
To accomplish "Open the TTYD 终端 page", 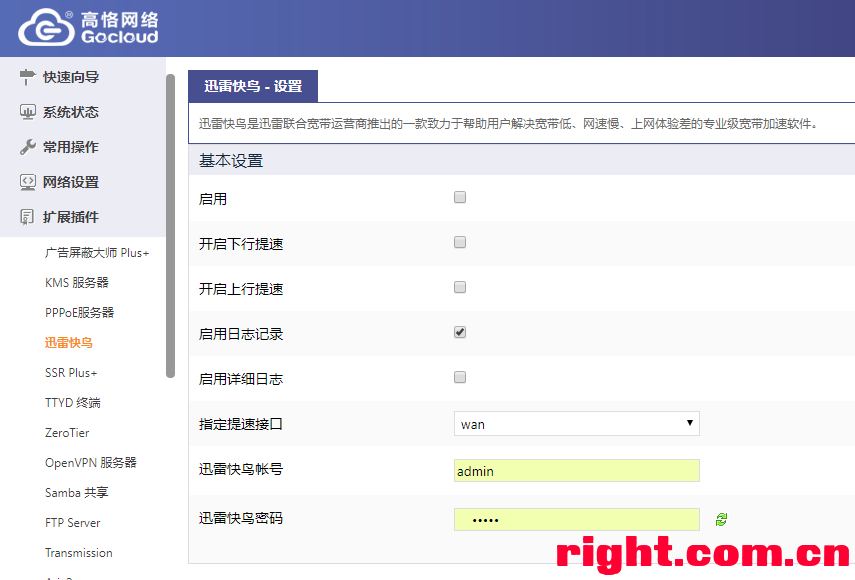I will pos(73,402).
